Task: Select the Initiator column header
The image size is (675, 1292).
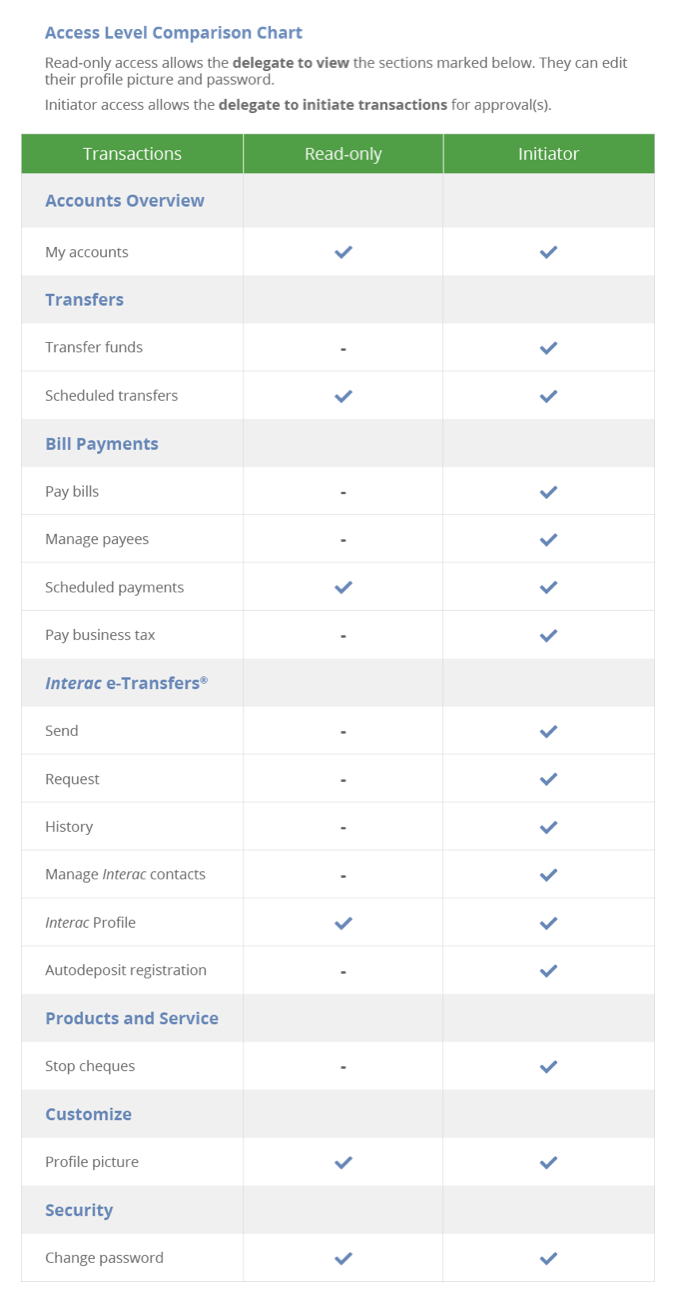Action: click(x=549, y=154)
